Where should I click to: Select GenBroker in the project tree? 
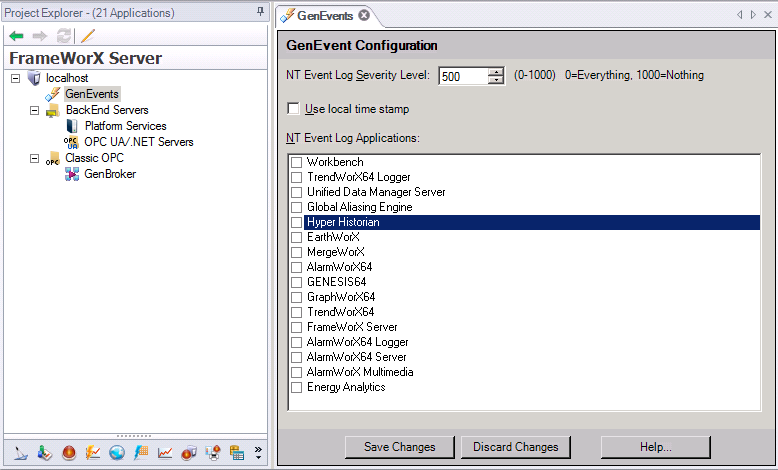(x=109, y=174)
